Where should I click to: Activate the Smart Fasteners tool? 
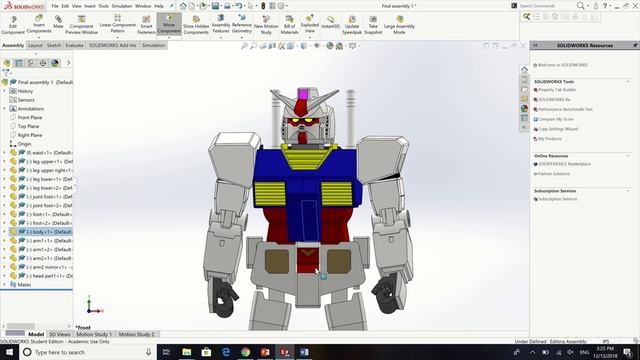pos(146,25)
